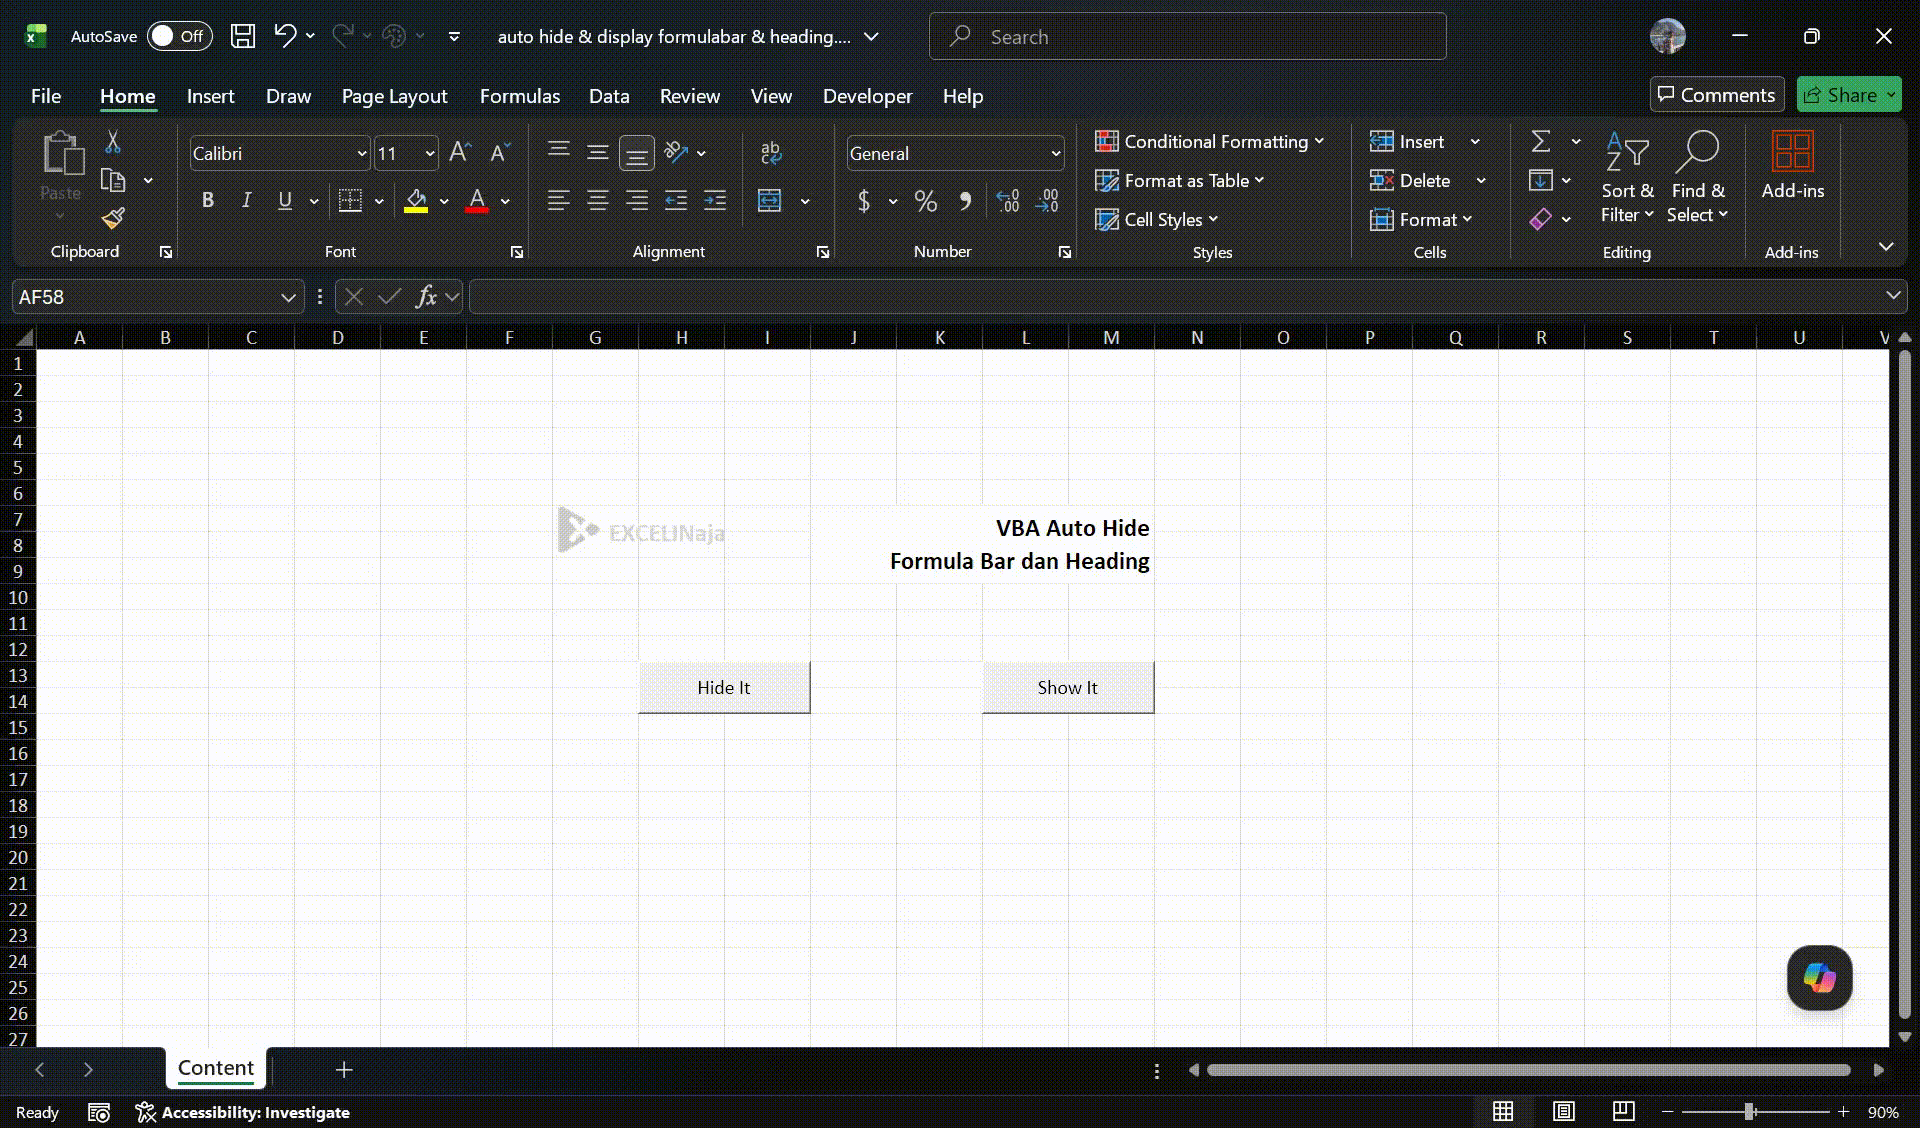
Task: Click the Orientation text angle icon
Action: tap(677, 152)
